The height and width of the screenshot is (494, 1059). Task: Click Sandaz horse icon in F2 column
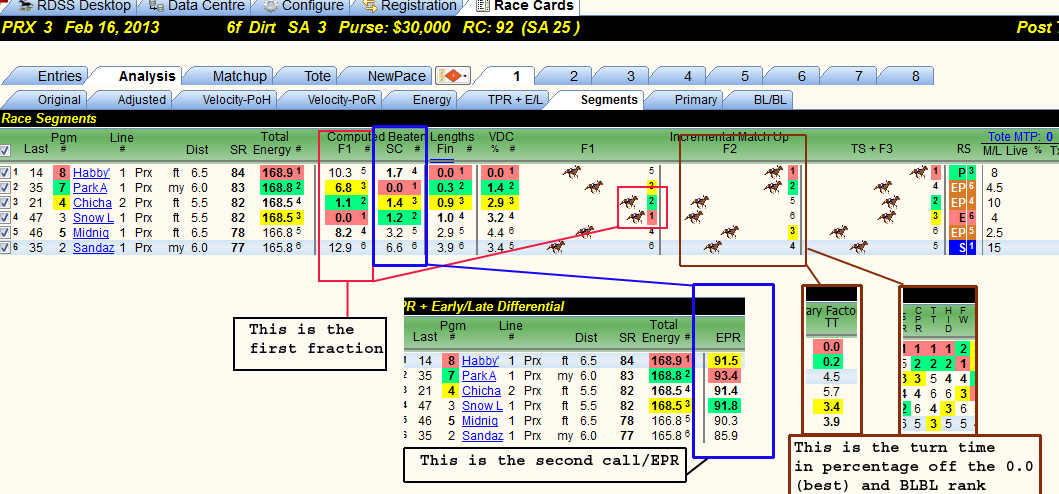(712, 247)
